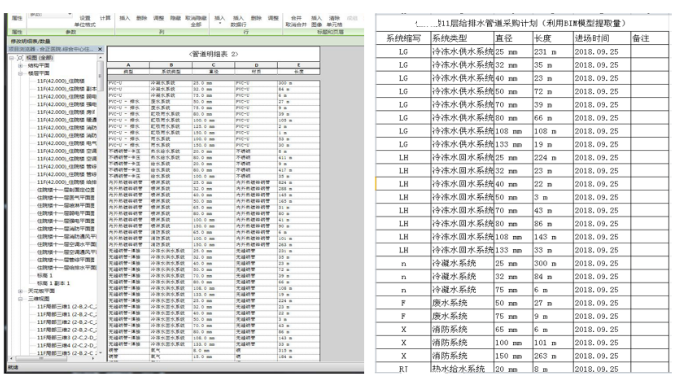This screenshot has width=680, height=383.
Task: Click 系统缩写 header in purchase plan table
Action: (x=403, y=38)
